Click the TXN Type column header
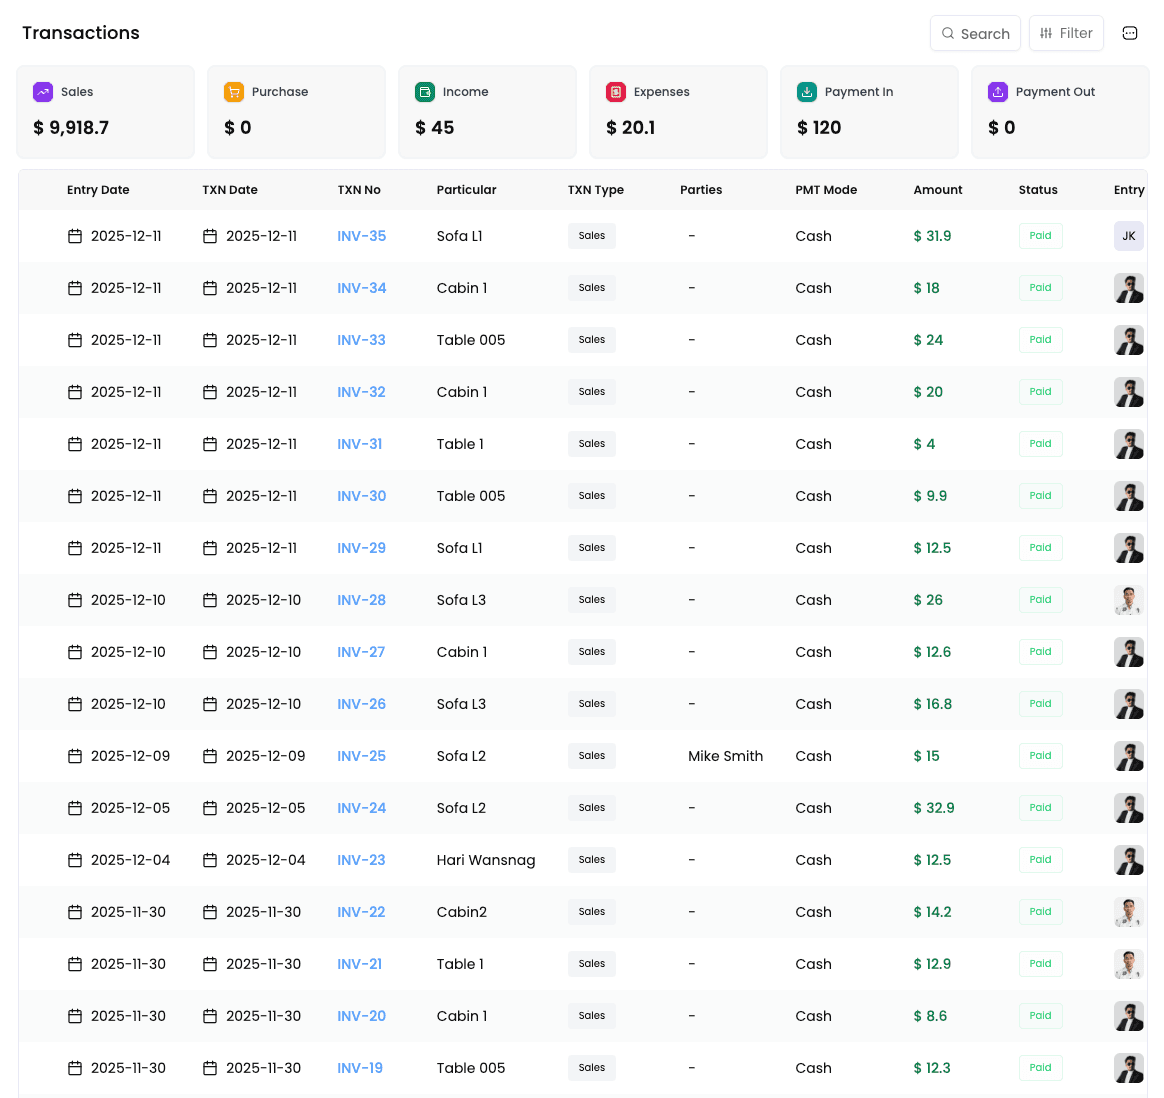The height and width of the screenshot is (1098, 1164). coord(595,190)
